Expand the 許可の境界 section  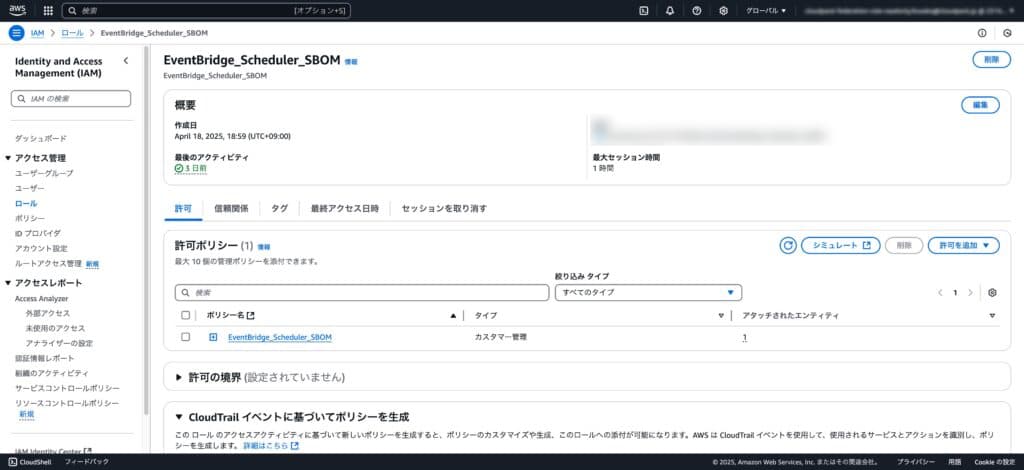pyautogui.click(x=179, y=377)
